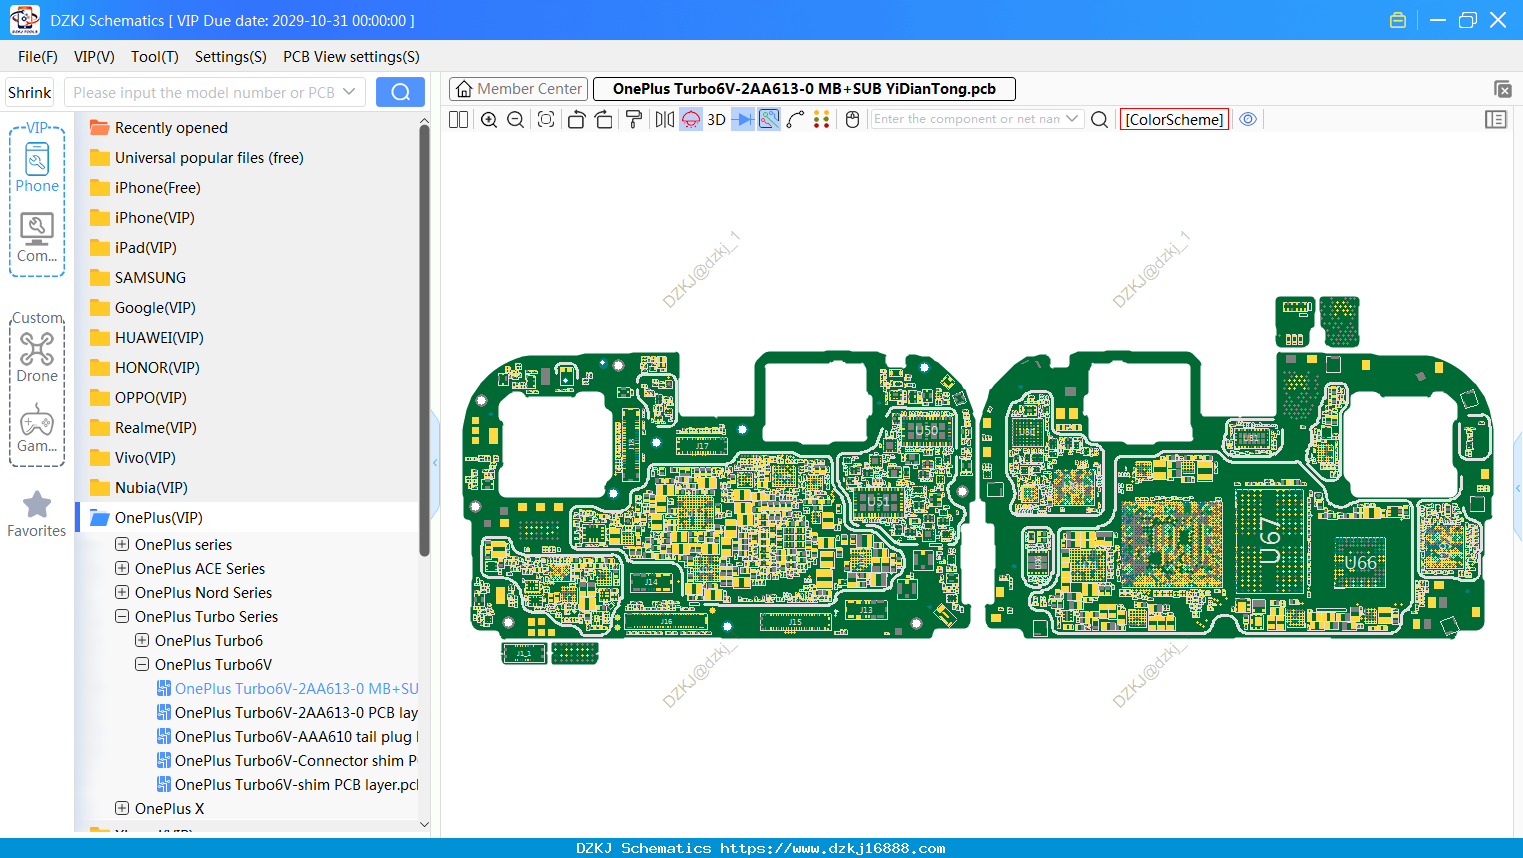Toggle the blue eye visibility icon
Image resolution: width=1523 pixels, height=858 pixels.
tap(1248, 119)
